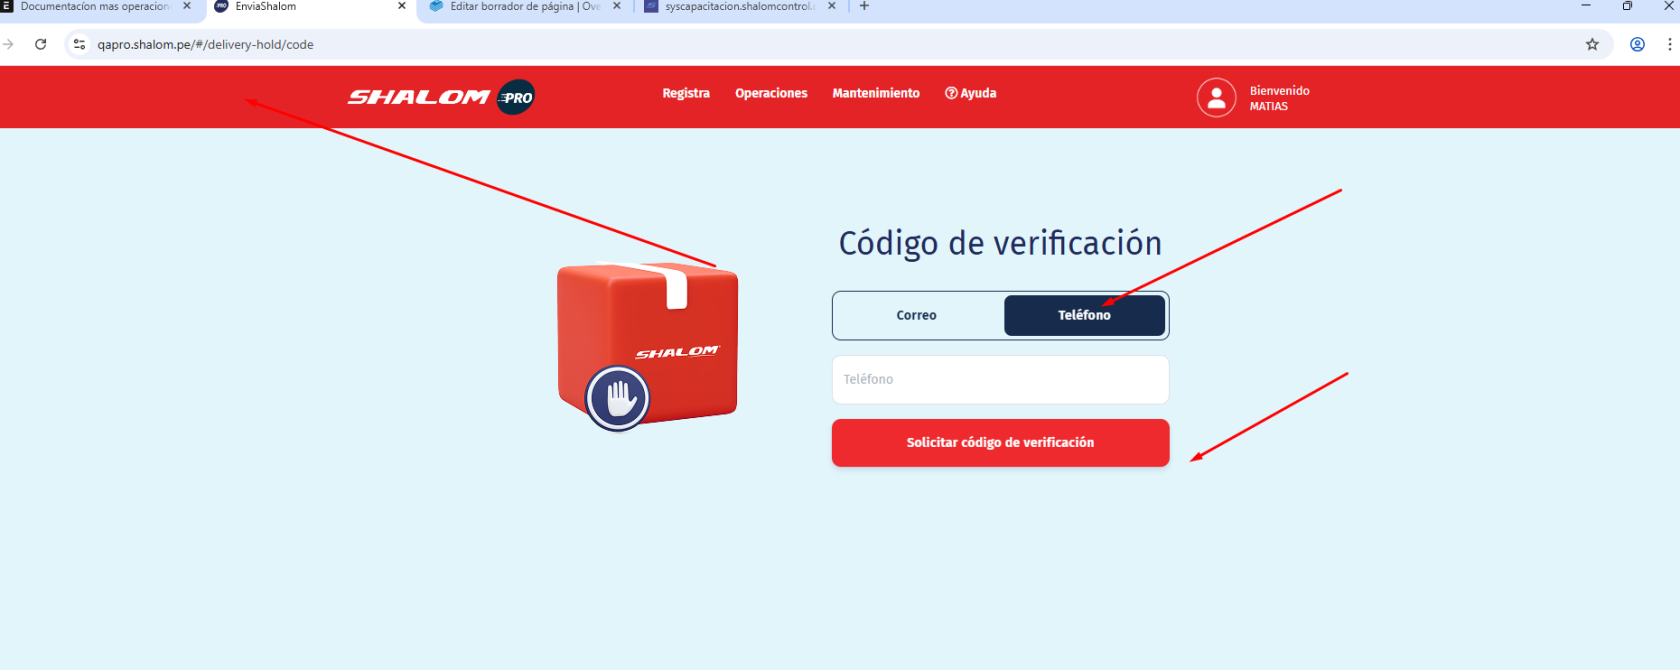Click the Shalom PRO logo

tap(441, 97)
